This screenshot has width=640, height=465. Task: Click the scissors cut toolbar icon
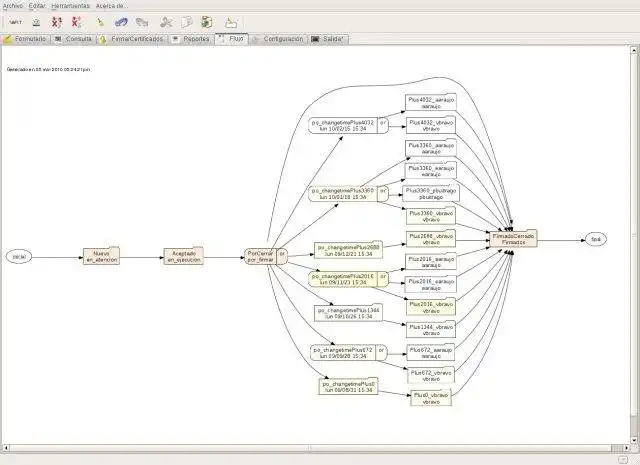coord(166,22)
